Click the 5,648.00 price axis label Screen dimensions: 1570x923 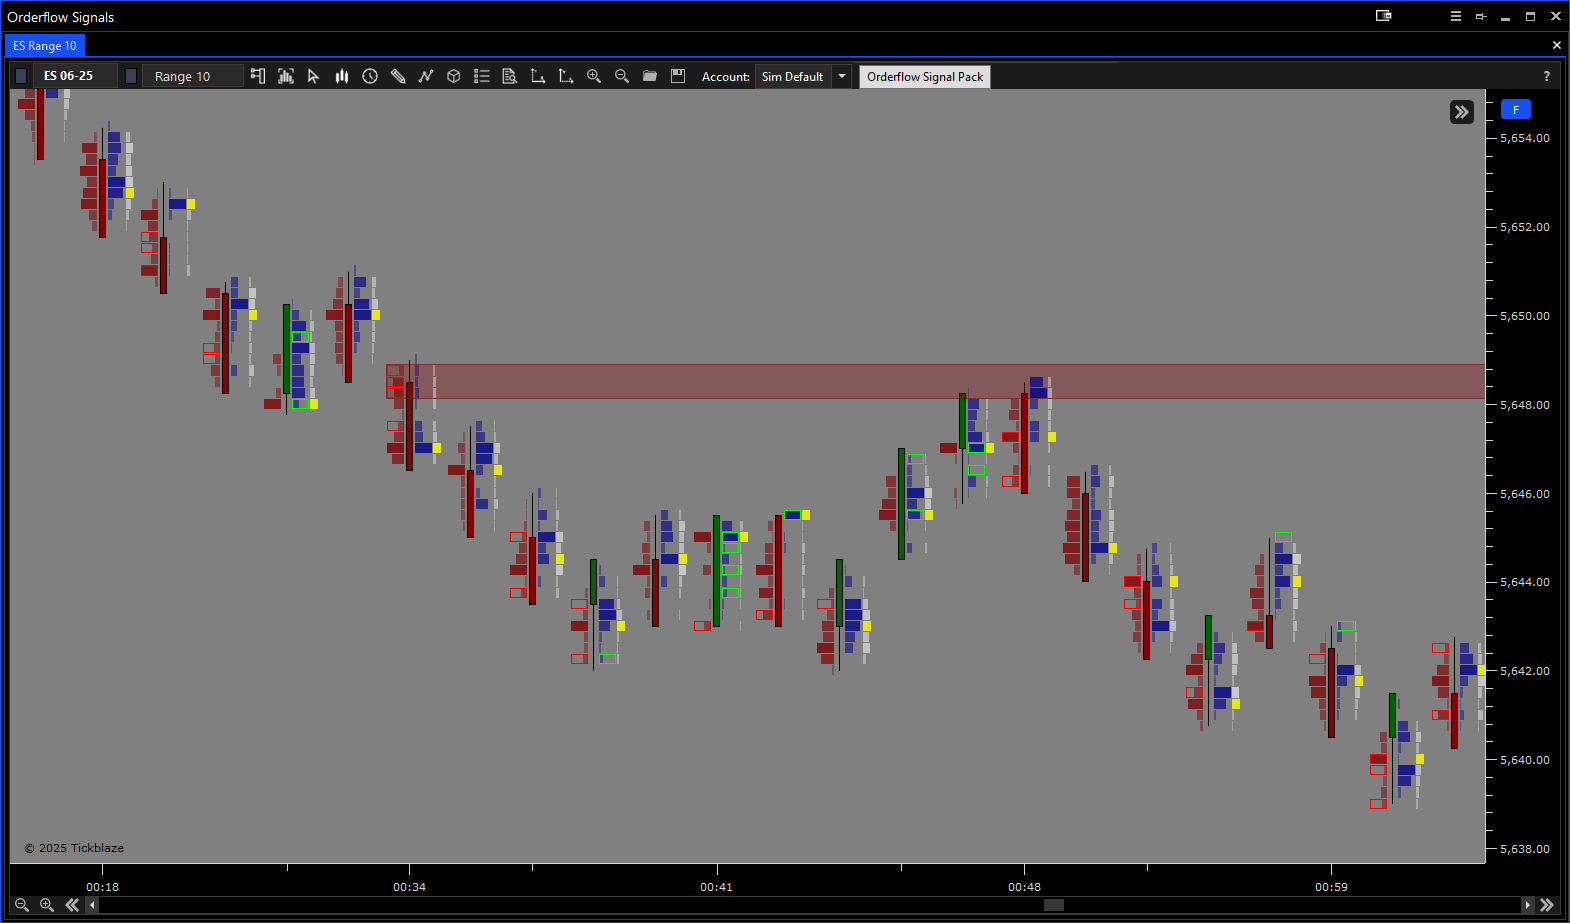click(1525, 405)
